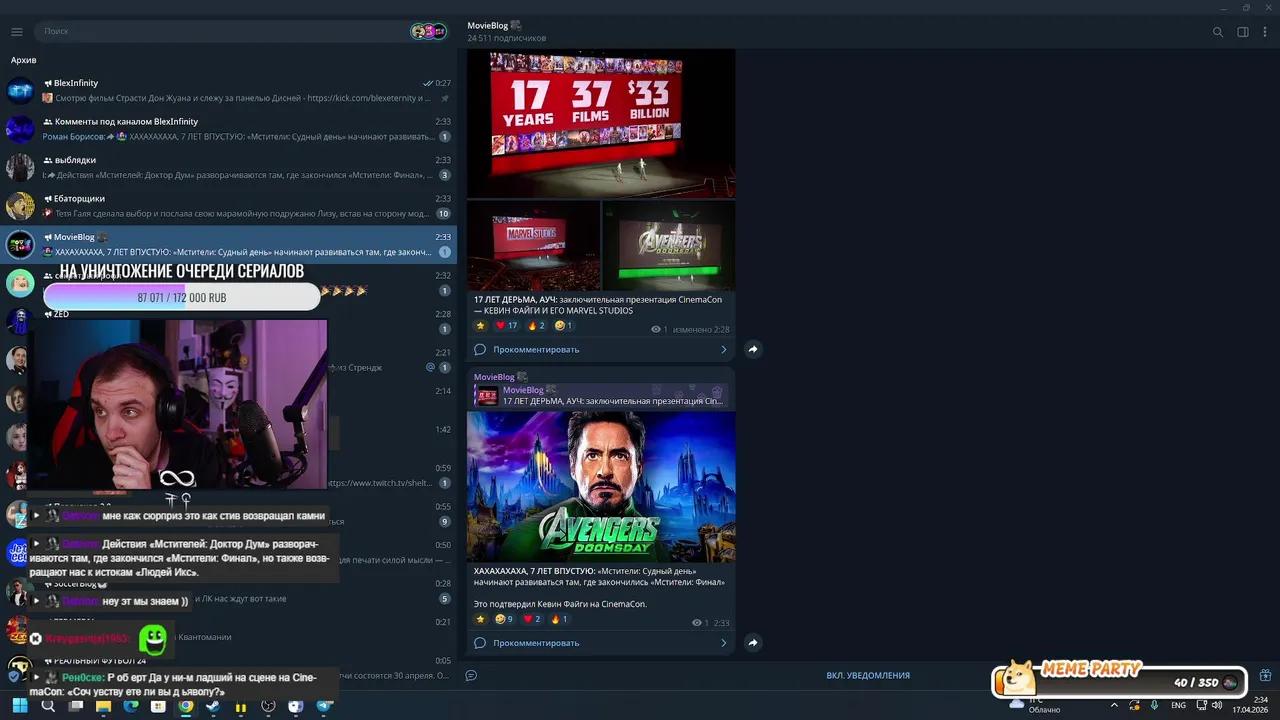Search within the MovieBlog channel

(x=1218, y=32)
